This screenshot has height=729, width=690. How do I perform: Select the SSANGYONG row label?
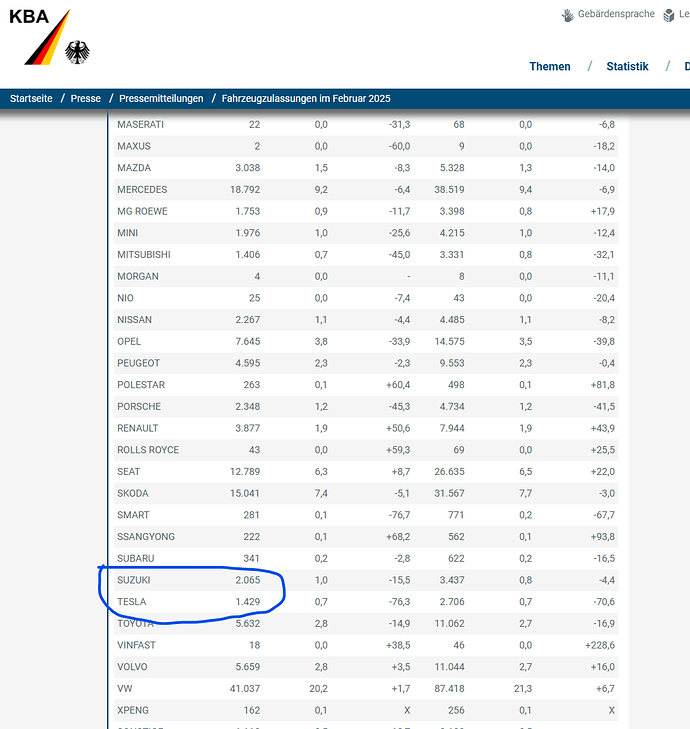[x=146, y=537]
